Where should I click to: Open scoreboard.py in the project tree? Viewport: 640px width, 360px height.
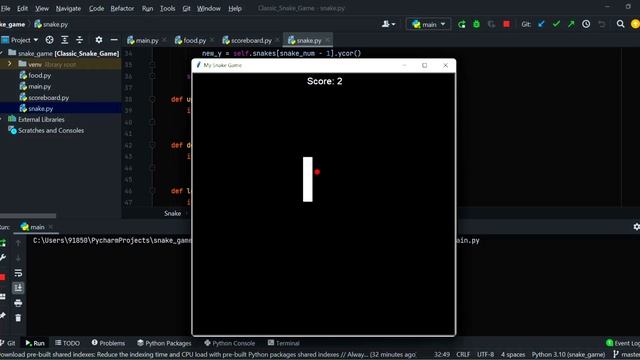pyautogui.click(x=44, y=98)
